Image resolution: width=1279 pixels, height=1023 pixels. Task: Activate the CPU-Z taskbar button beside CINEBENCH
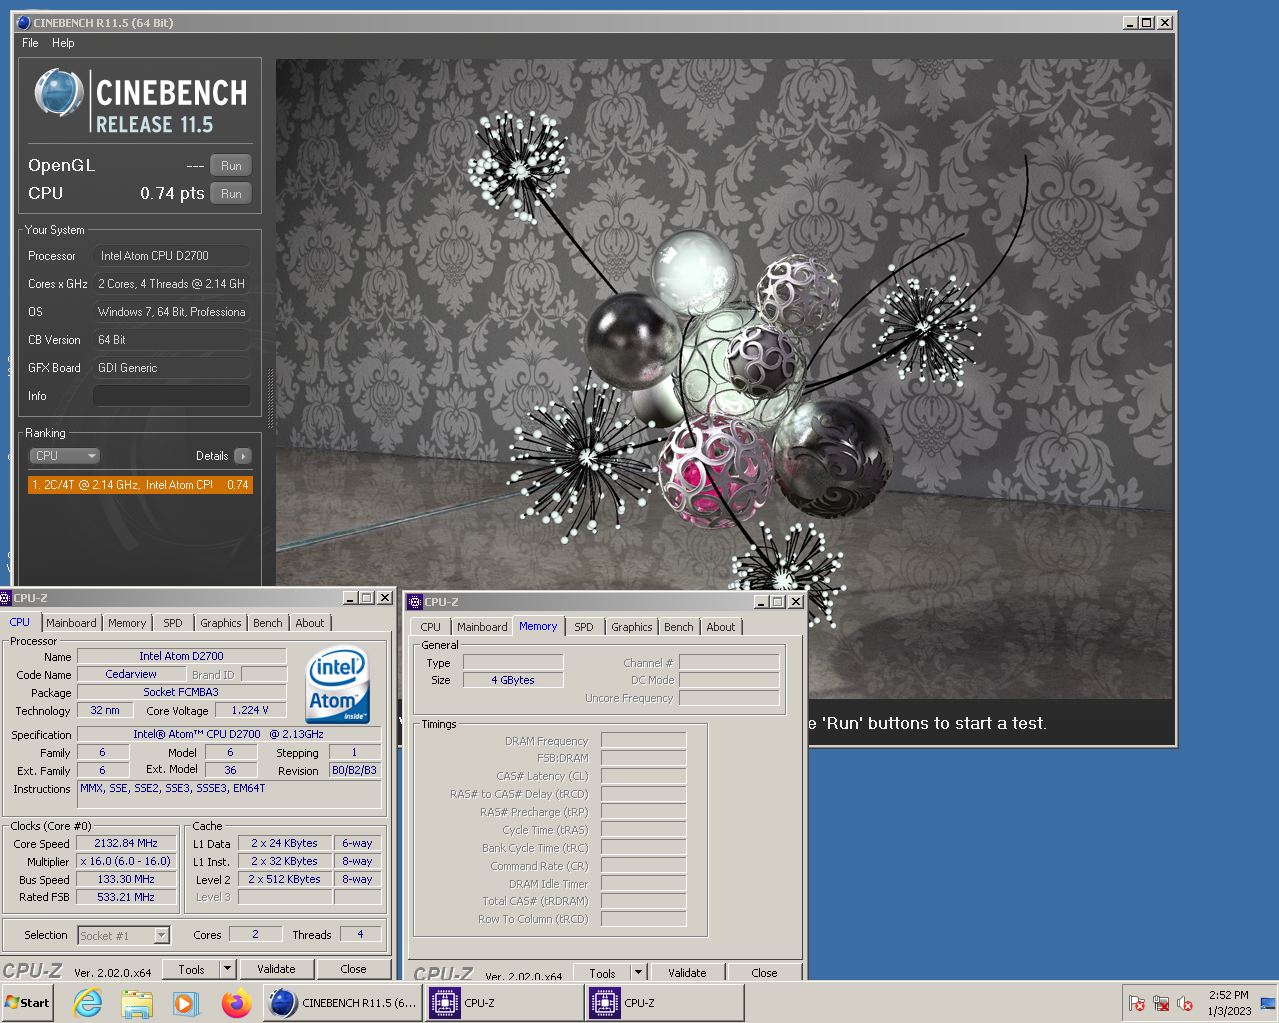[505, 1003]
